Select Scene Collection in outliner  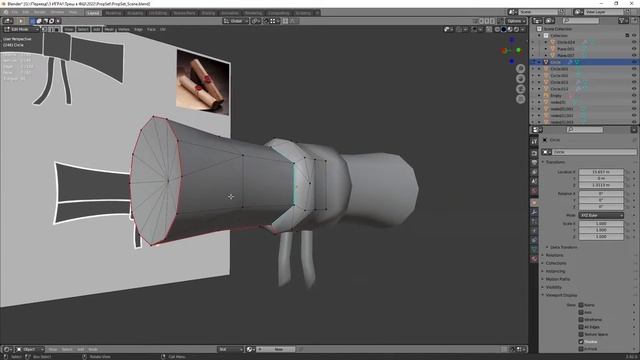558,29
